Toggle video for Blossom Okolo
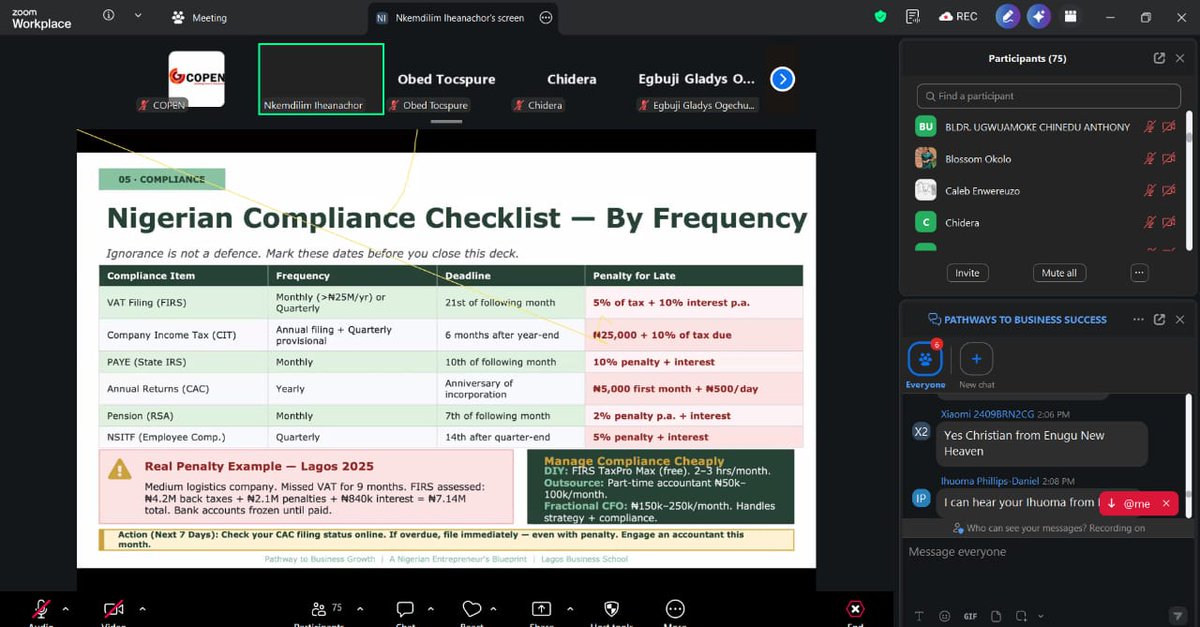The image size is (1200, 627). click(1168, 159)
